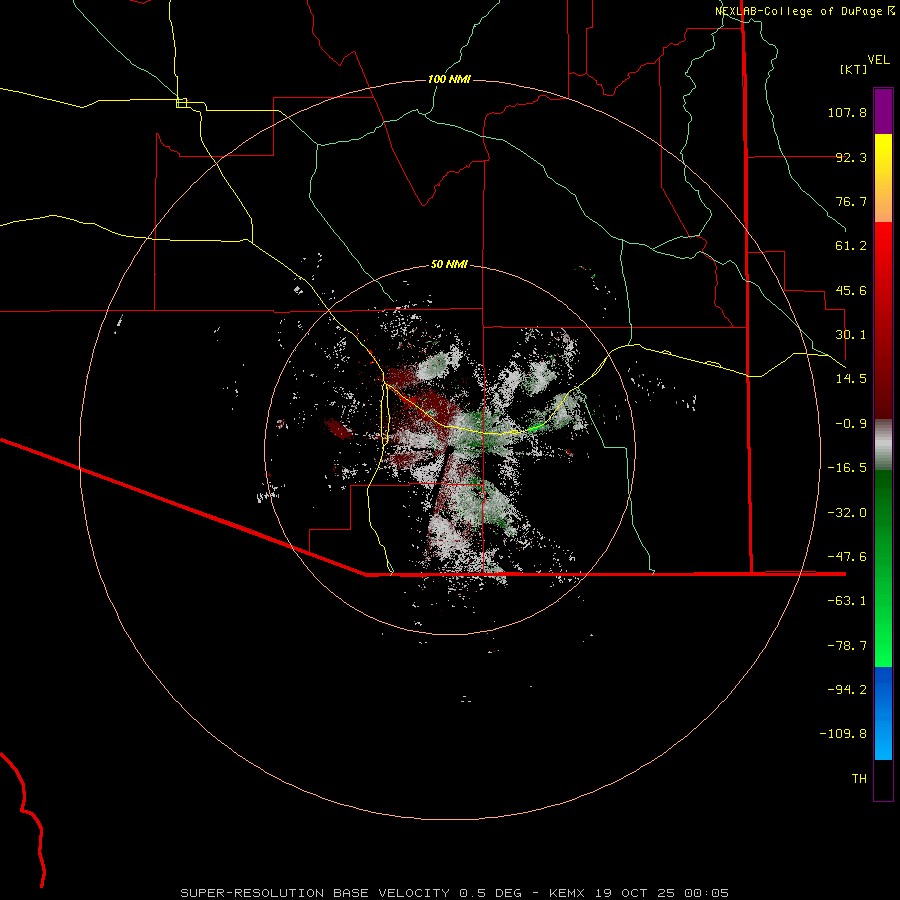900x900 pixels.
Task: Click the TH threshold label
Action: click(859, 779)
